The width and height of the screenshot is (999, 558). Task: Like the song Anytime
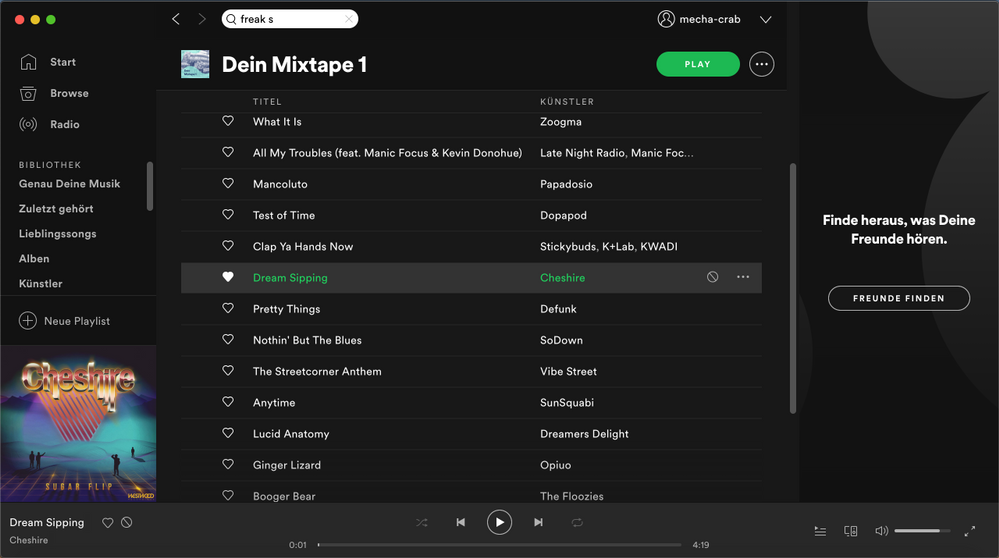[x=227, y=401]
